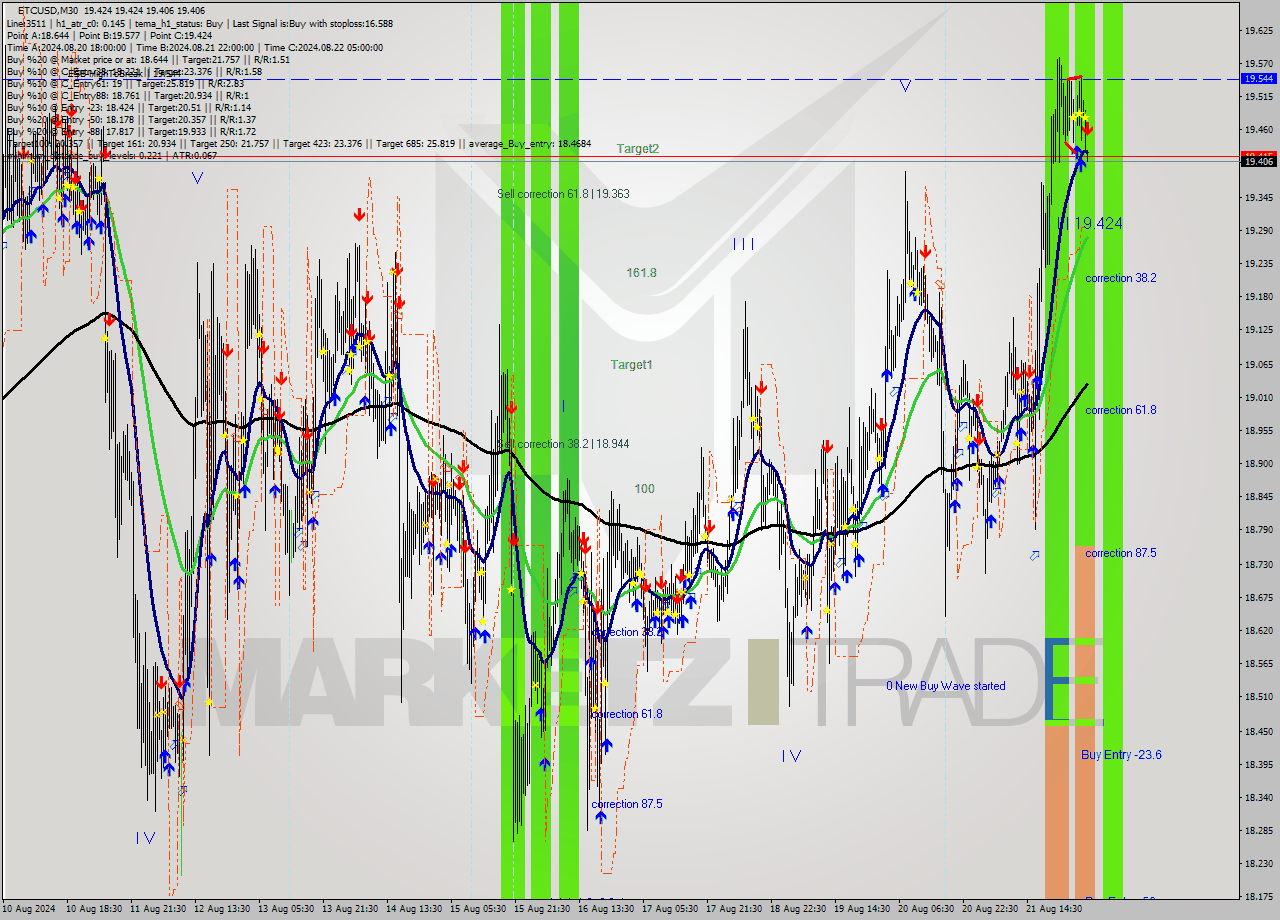The width and height of the screenshot is (1280, 920).
Task: Click the 17 Aug 21:30 time label
Action: (733, 909)
